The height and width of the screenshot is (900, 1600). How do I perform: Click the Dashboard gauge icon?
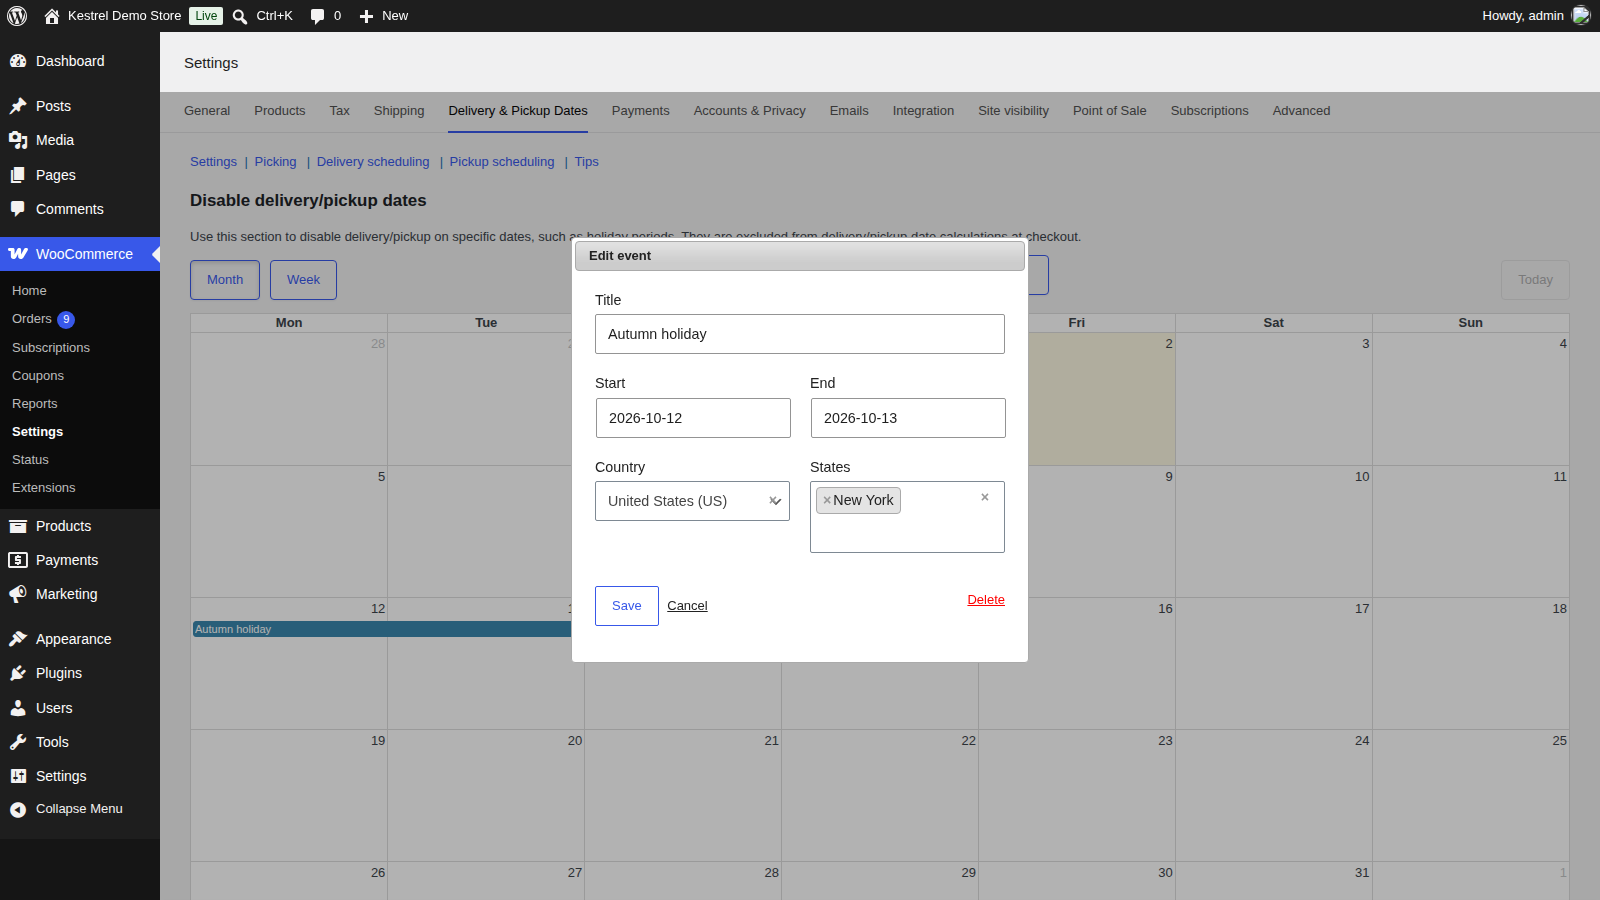18,61
